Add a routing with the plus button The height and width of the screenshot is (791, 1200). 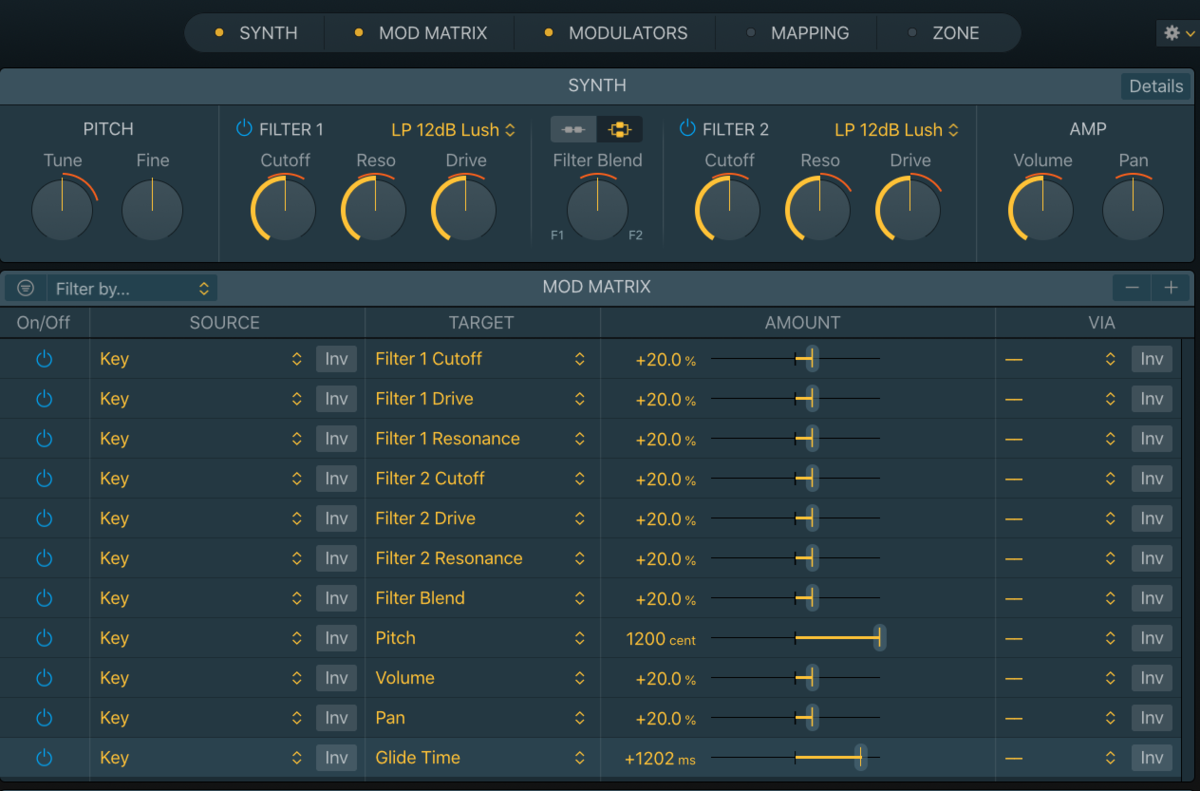click(1171, 288)
